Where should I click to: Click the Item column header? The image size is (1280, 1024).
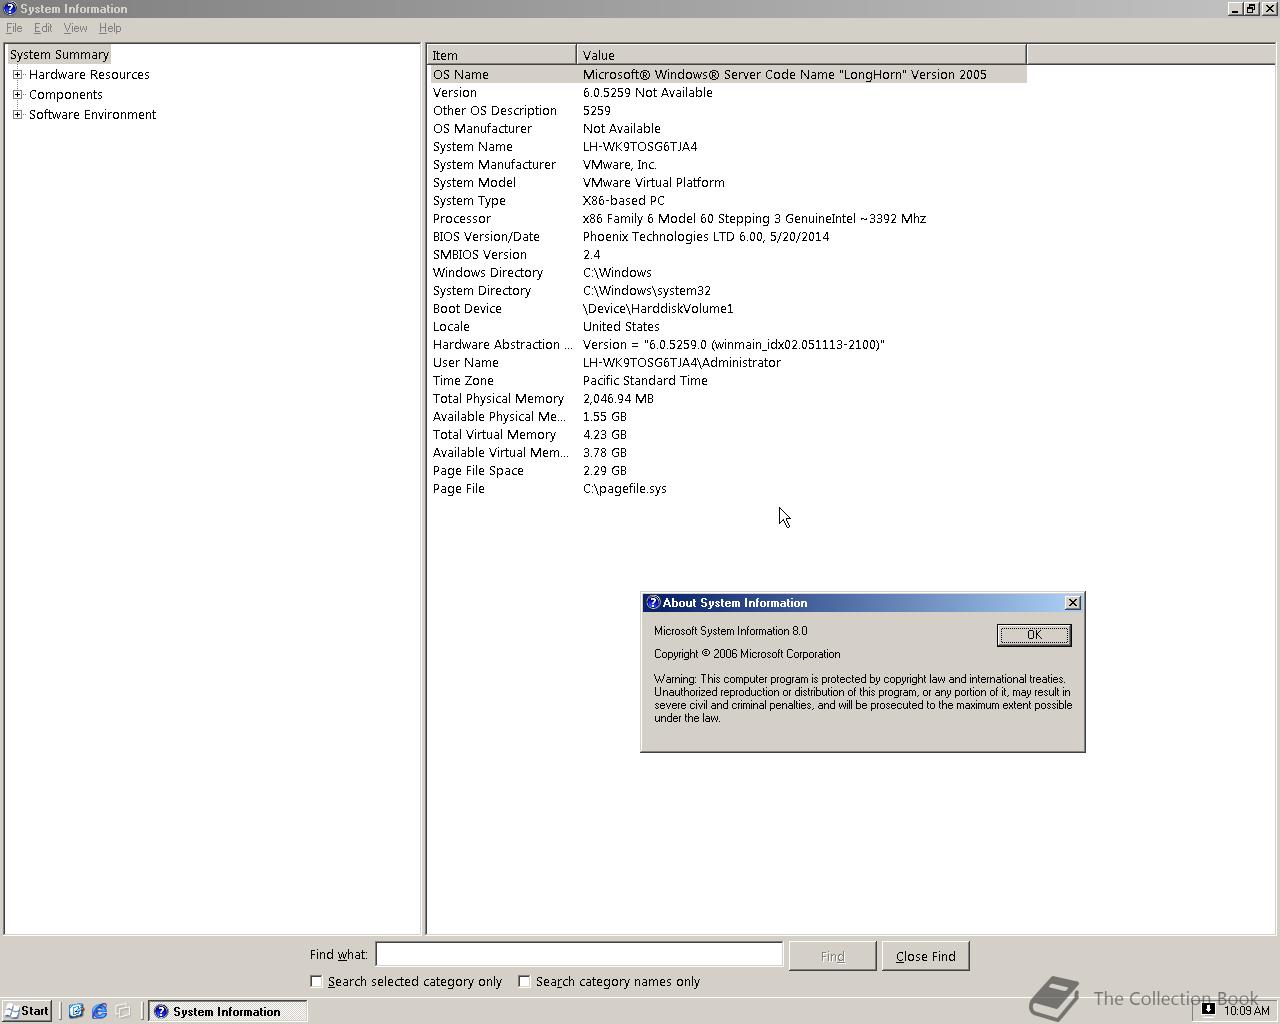[502, 55]
